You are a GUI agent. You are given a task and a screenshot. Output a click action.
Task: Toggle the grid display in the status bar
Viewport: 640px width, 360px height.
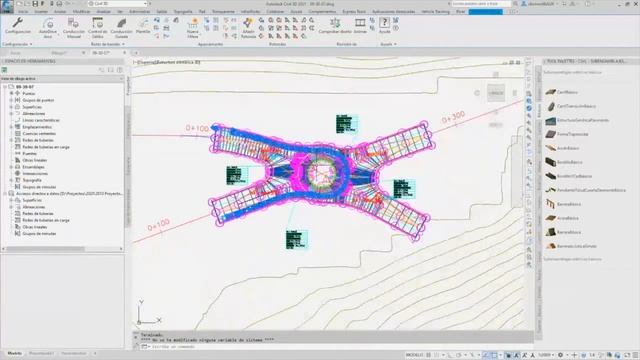pos(429,355)
